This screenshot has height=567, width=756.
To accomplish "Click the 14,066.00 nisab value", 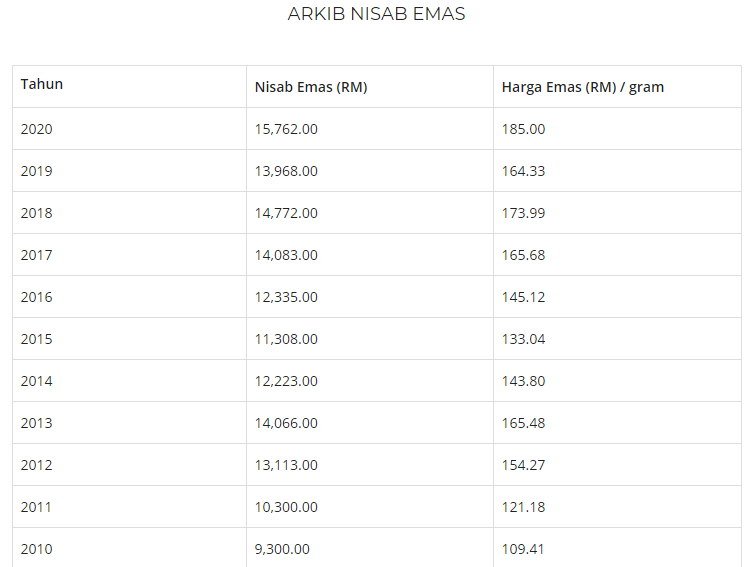I will [286, 423].
